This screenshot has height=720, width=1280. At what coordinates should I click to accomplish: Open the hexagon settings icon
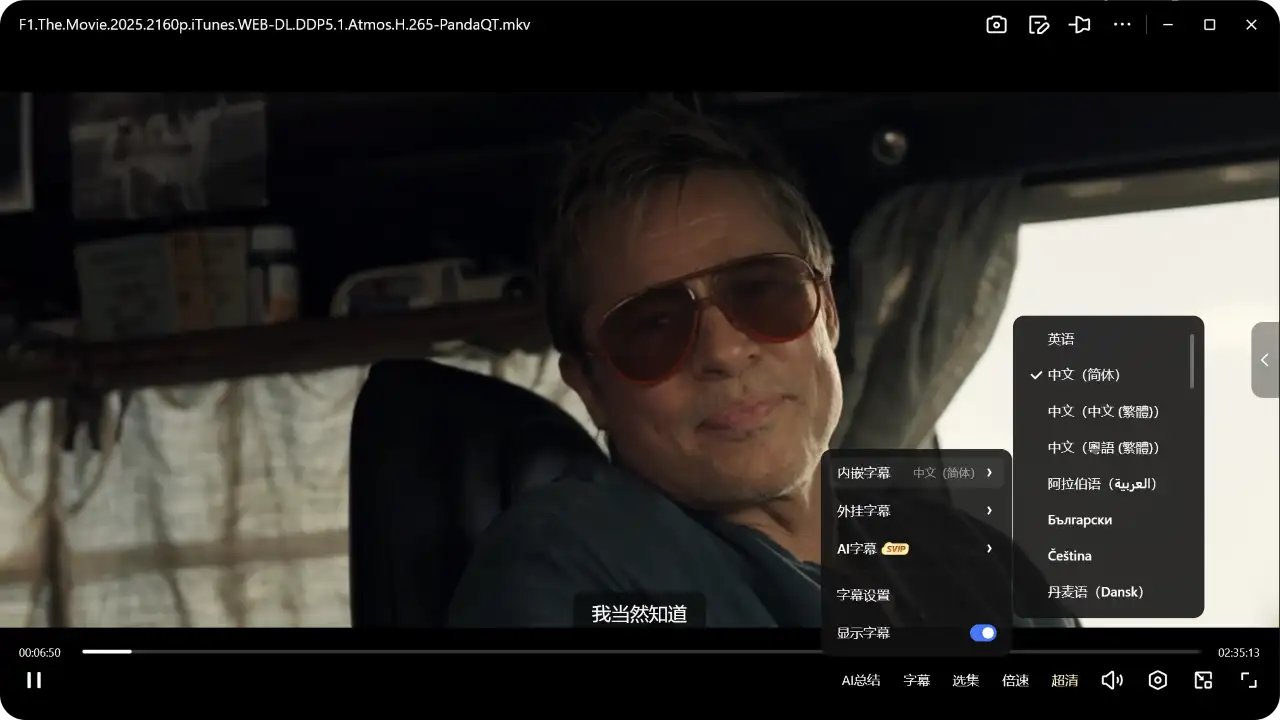coord(1157,680)
